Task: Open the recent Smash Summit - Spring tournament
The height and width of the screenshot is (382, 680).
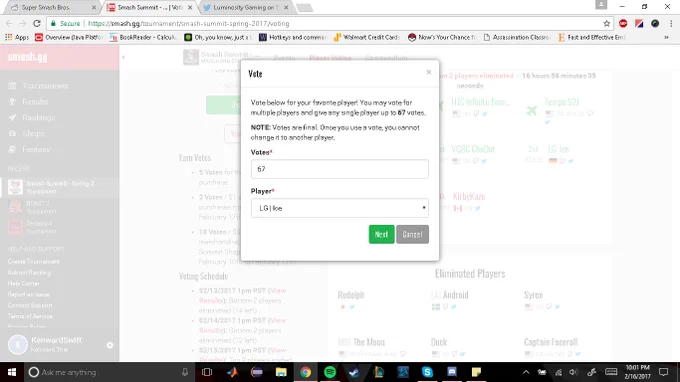Action: tap(59, 187)
